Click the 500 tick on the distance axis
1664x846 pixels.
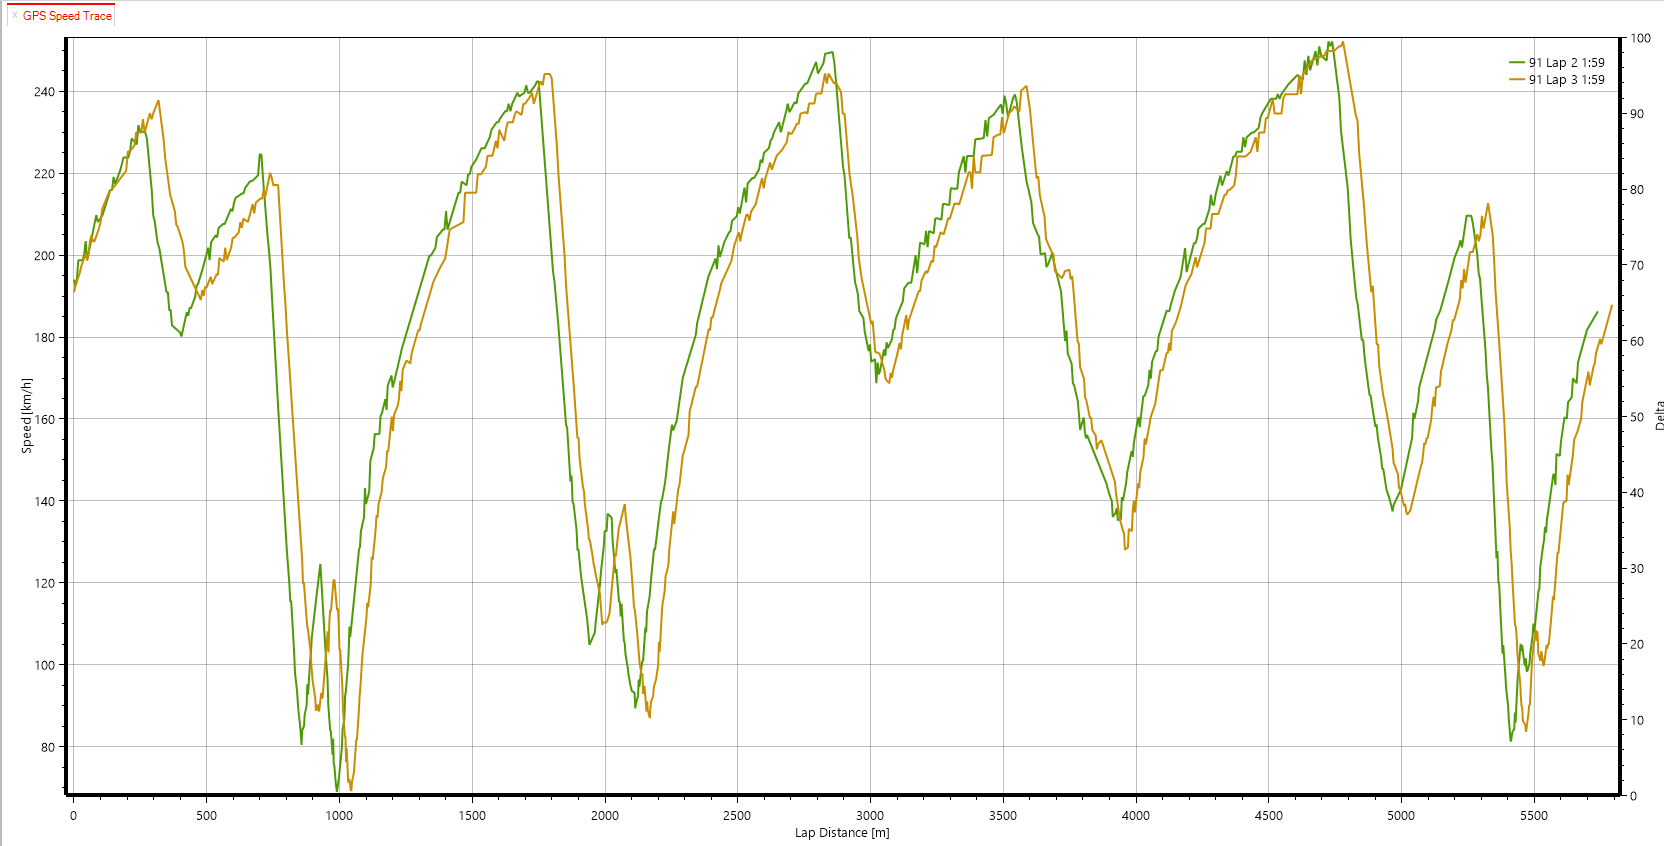(206, 816)
